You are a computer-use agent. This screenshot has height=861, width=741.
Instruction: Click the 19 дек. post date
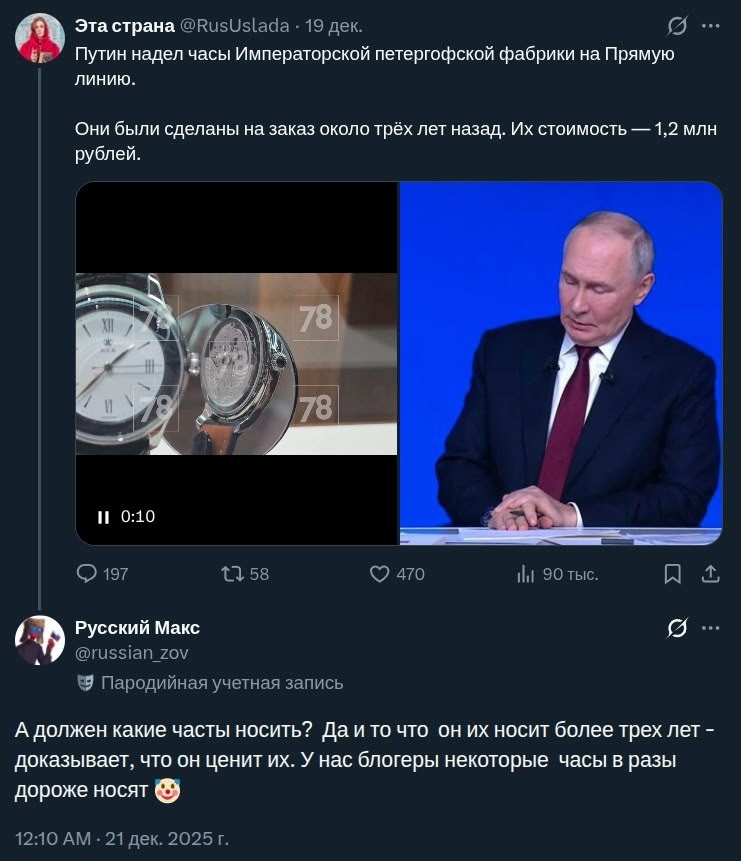click(335, 26)
